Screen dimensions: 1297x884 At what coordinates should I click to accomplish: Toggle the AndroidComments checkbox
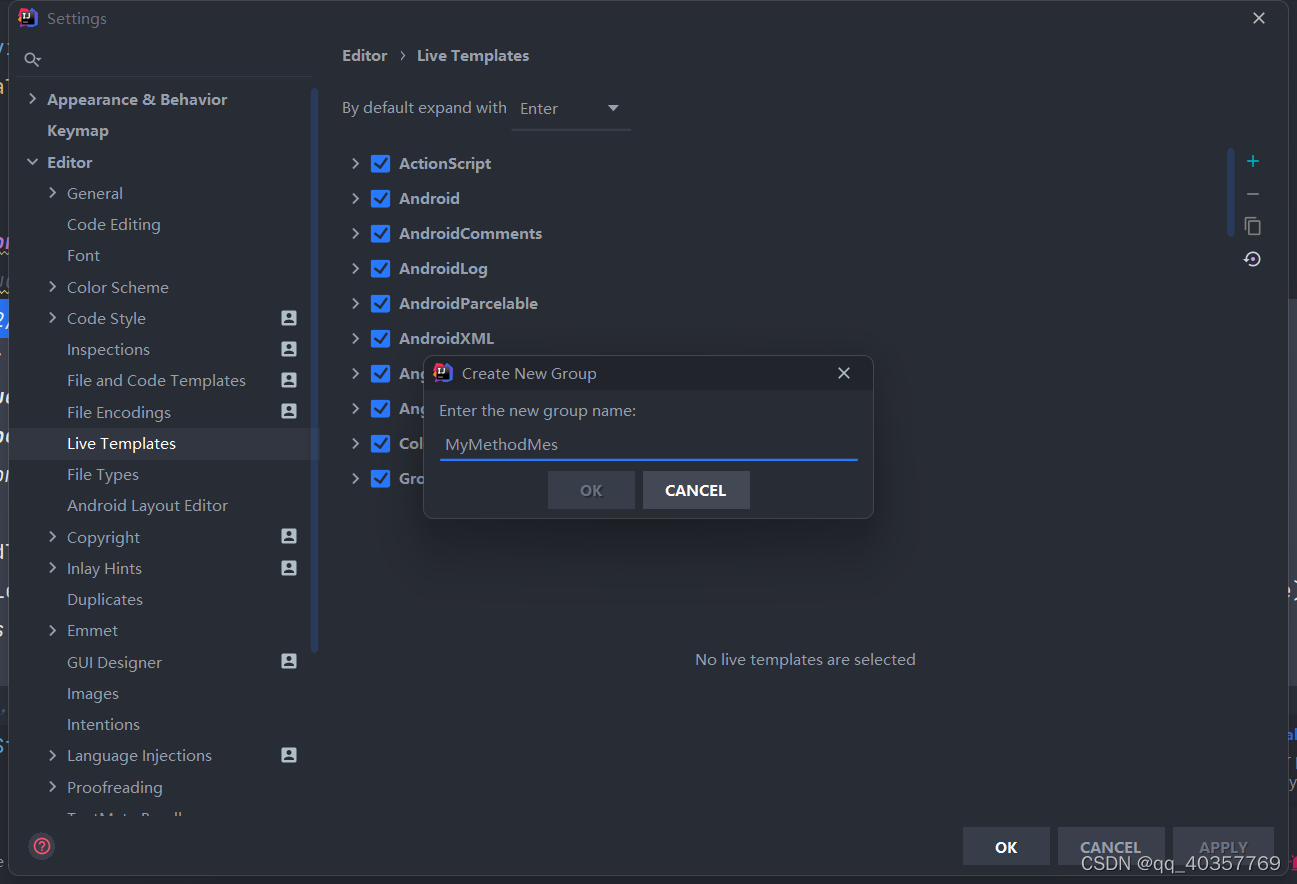(380, 233)
